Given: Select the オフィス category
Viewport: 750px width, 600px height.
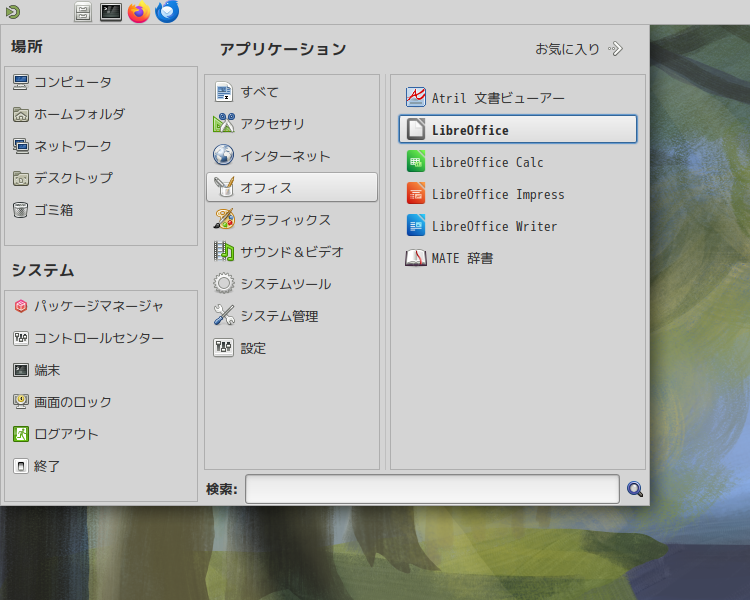Looking at the screenshot, I should (x=292, y=188).
